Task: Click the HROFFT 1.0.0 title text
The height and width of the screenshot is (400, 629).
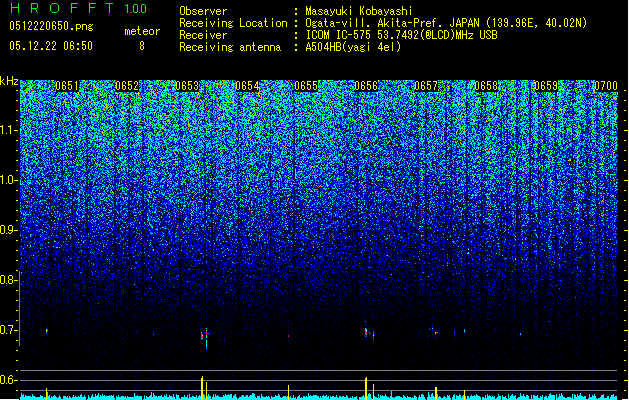Action: tap(78, 8)
